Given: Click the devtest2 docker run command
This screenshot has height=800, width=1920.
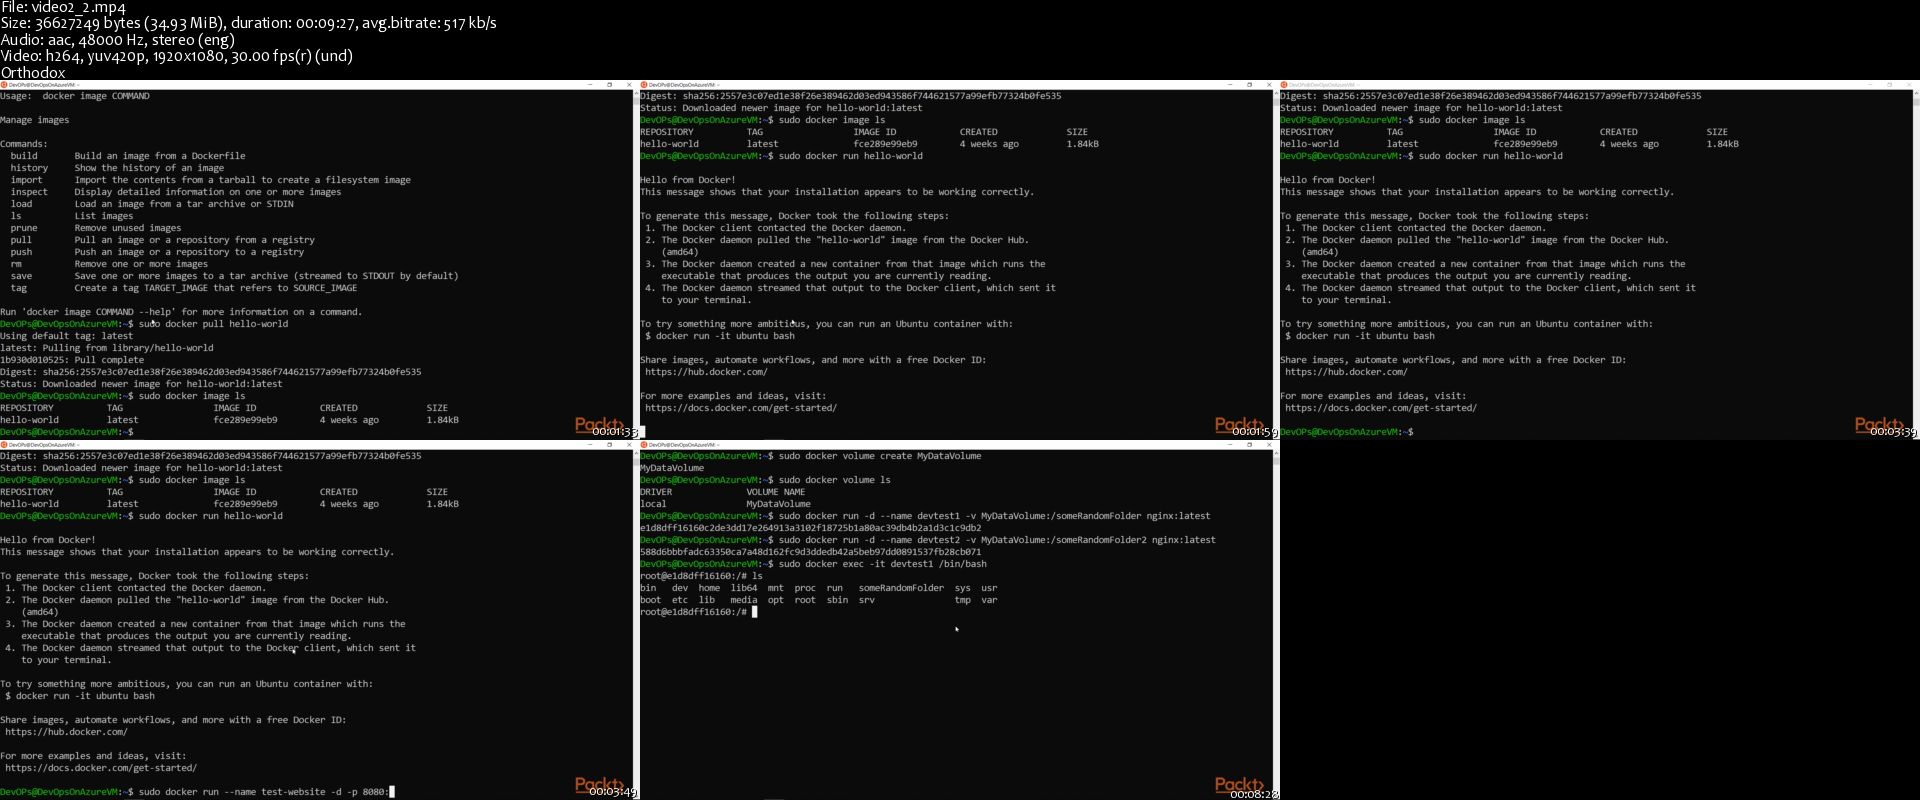Looking at the screenshot, I should 997,540.
